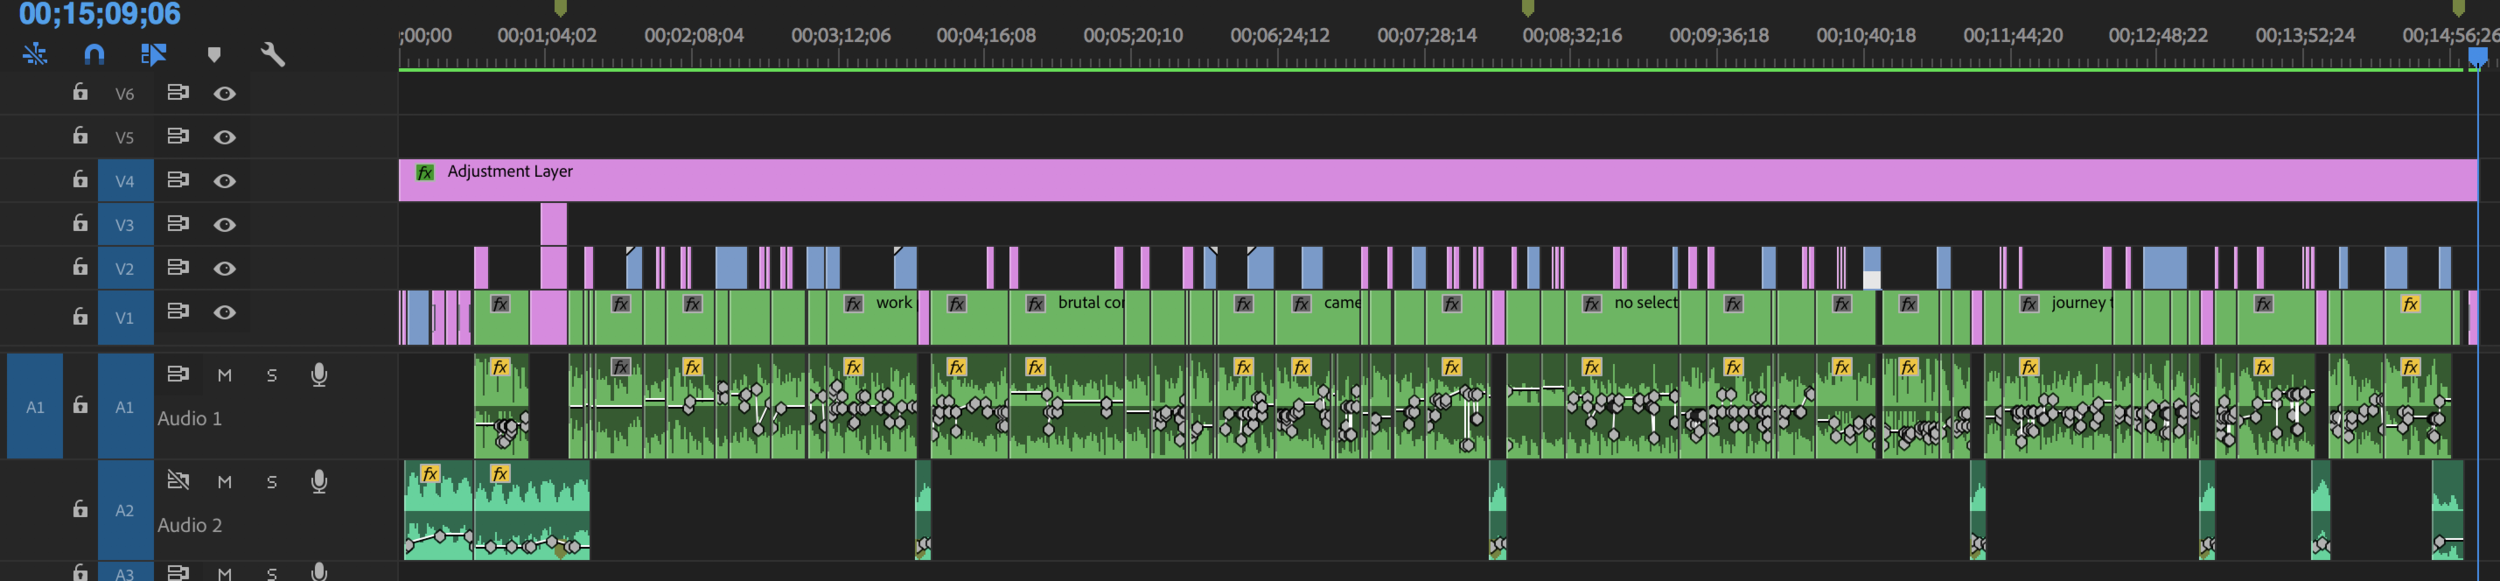Mute Audio 2 track with M
Viewport: 2500px width, 581px height.
coord(225,482)
